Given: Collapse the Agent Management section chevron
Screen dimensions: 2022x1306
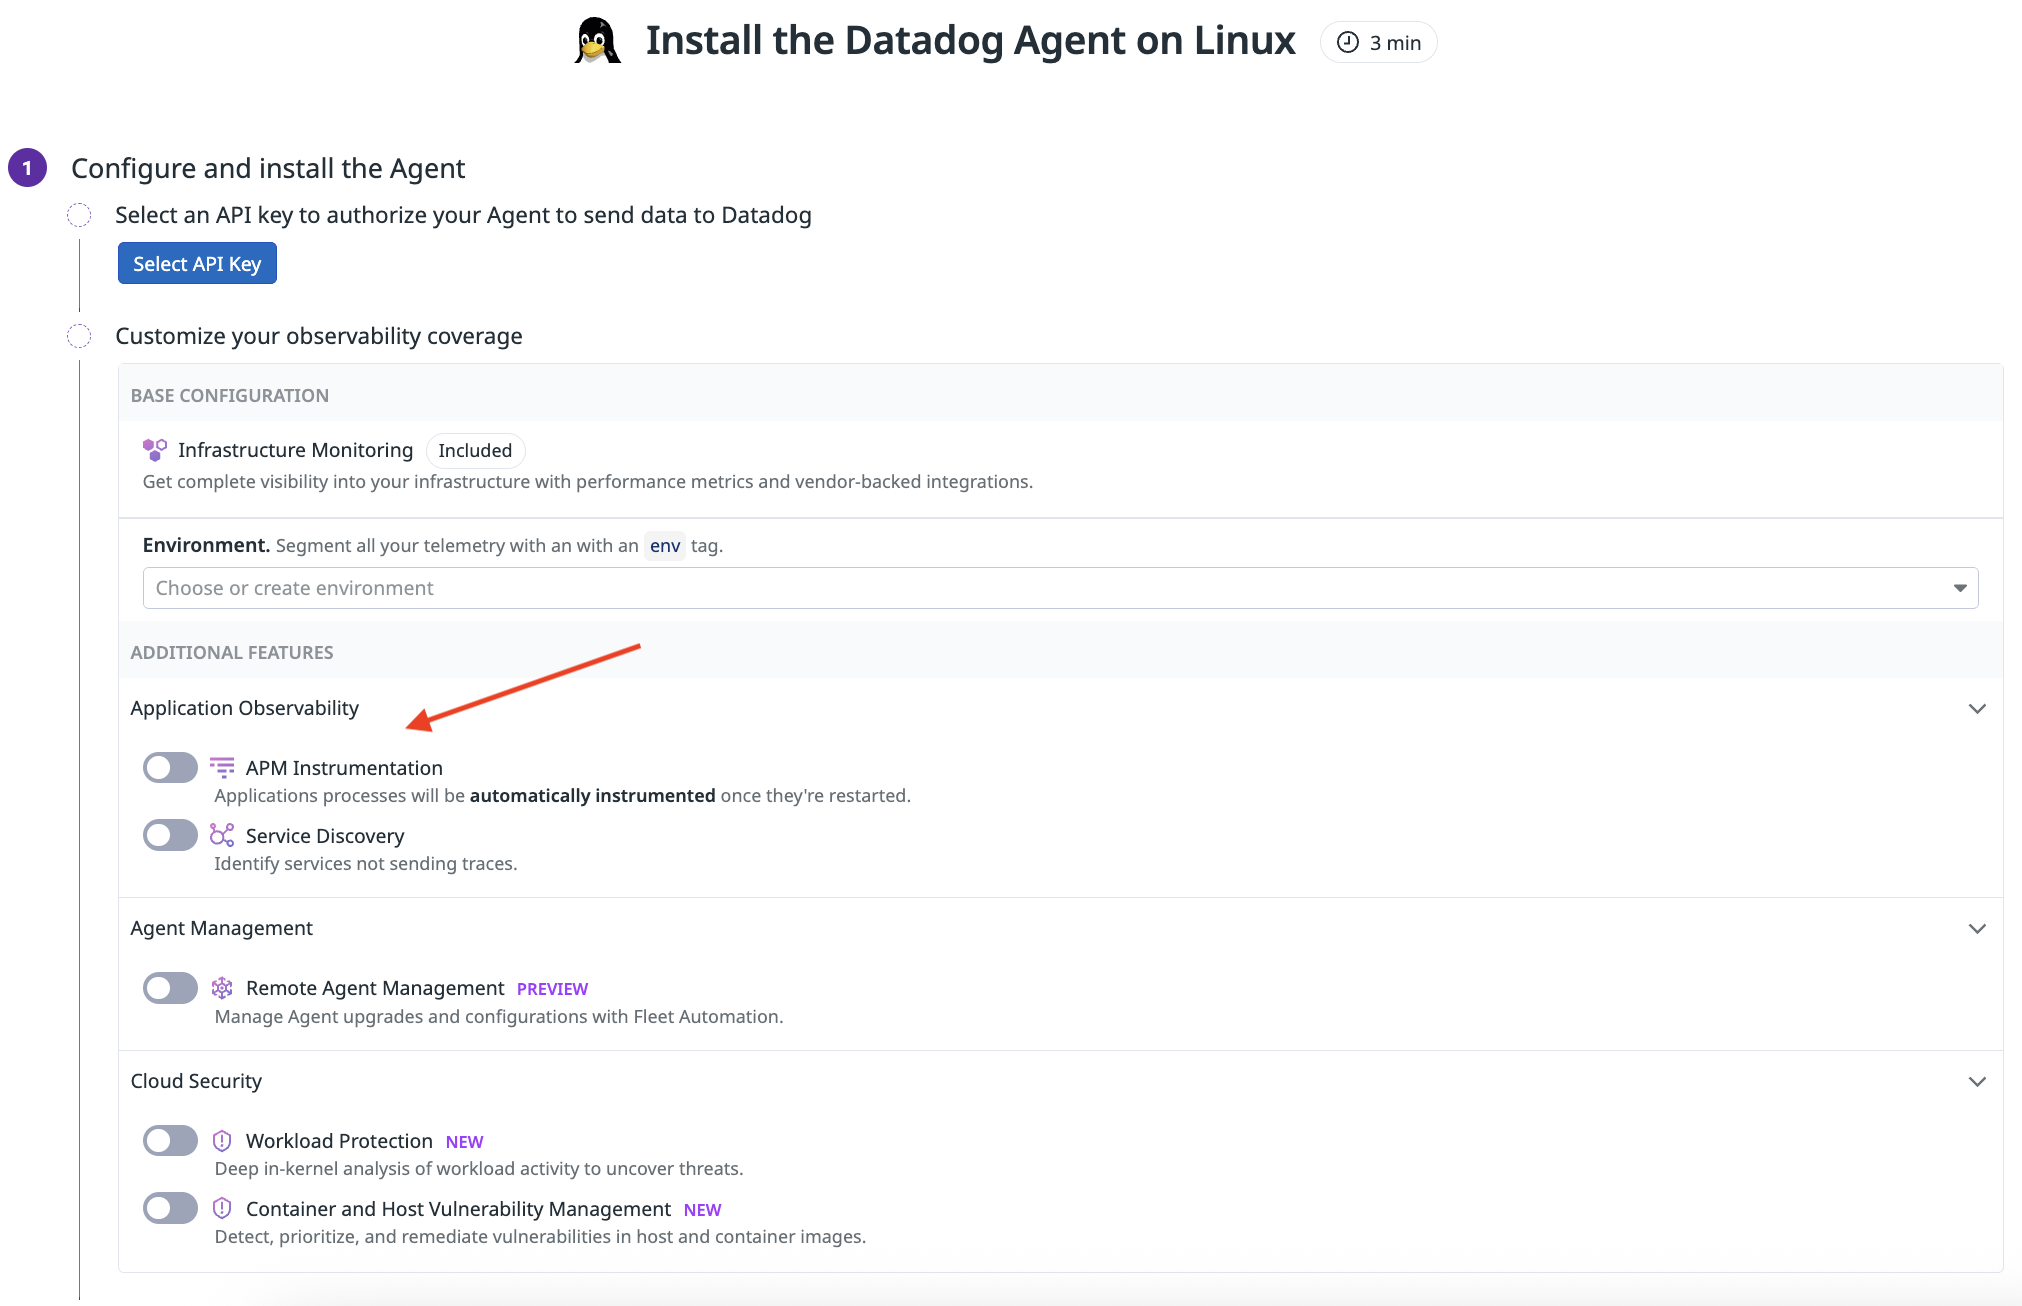Looking at the screenshot, I should click(x=1976, y=928).
